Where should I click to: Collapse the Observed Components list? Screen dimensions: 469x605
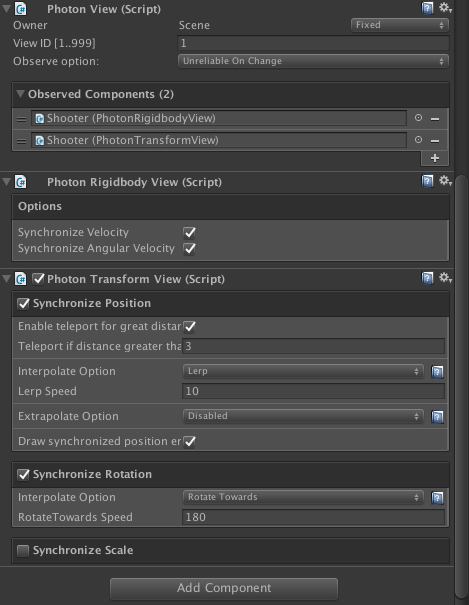(20, 94)
